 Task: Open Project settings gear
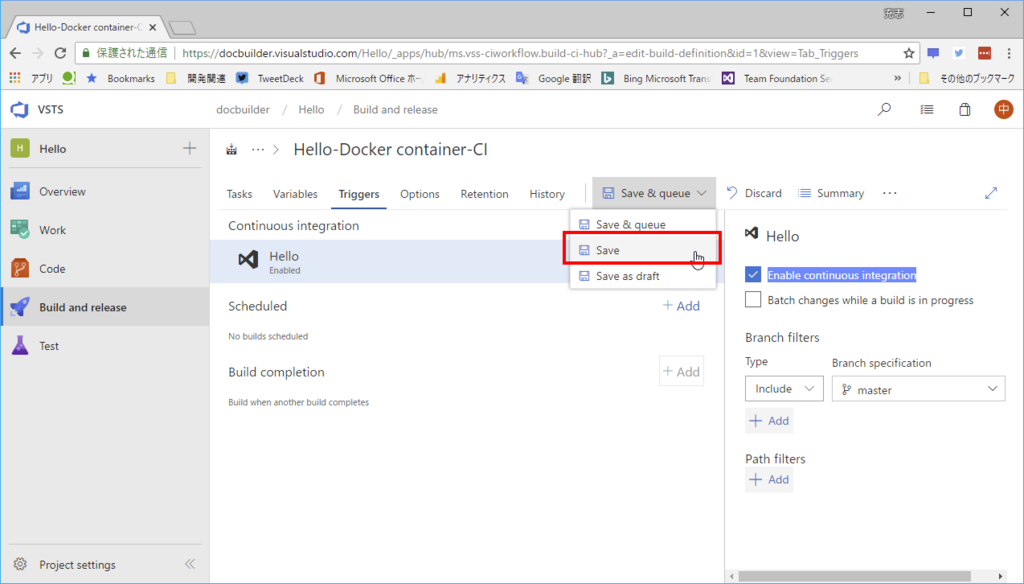(x=20, y=564)
